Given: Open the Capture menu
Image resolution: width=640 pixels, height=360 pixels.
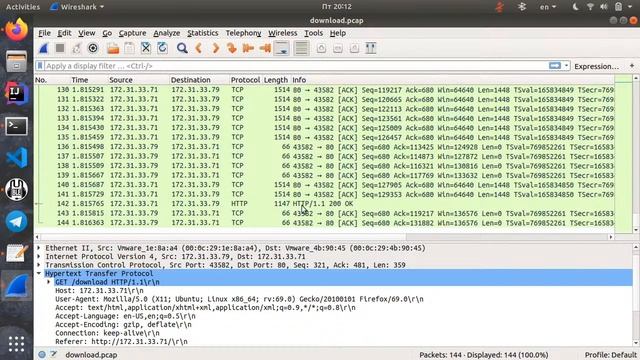Looking at the screenshot, I should coord(132,33).
